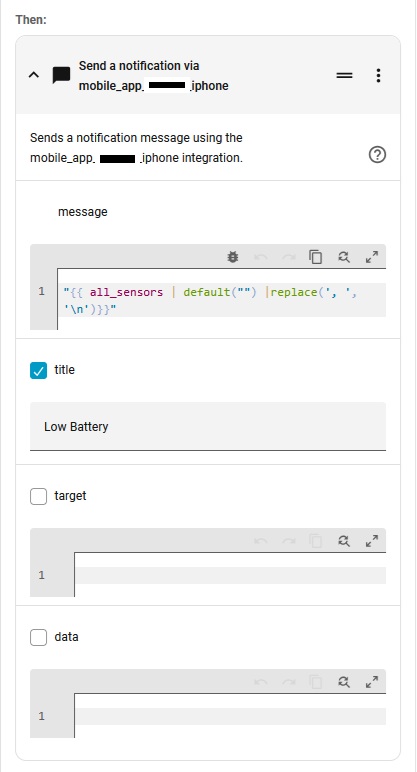Expand data editor to fullscreen

pos(372,682)
